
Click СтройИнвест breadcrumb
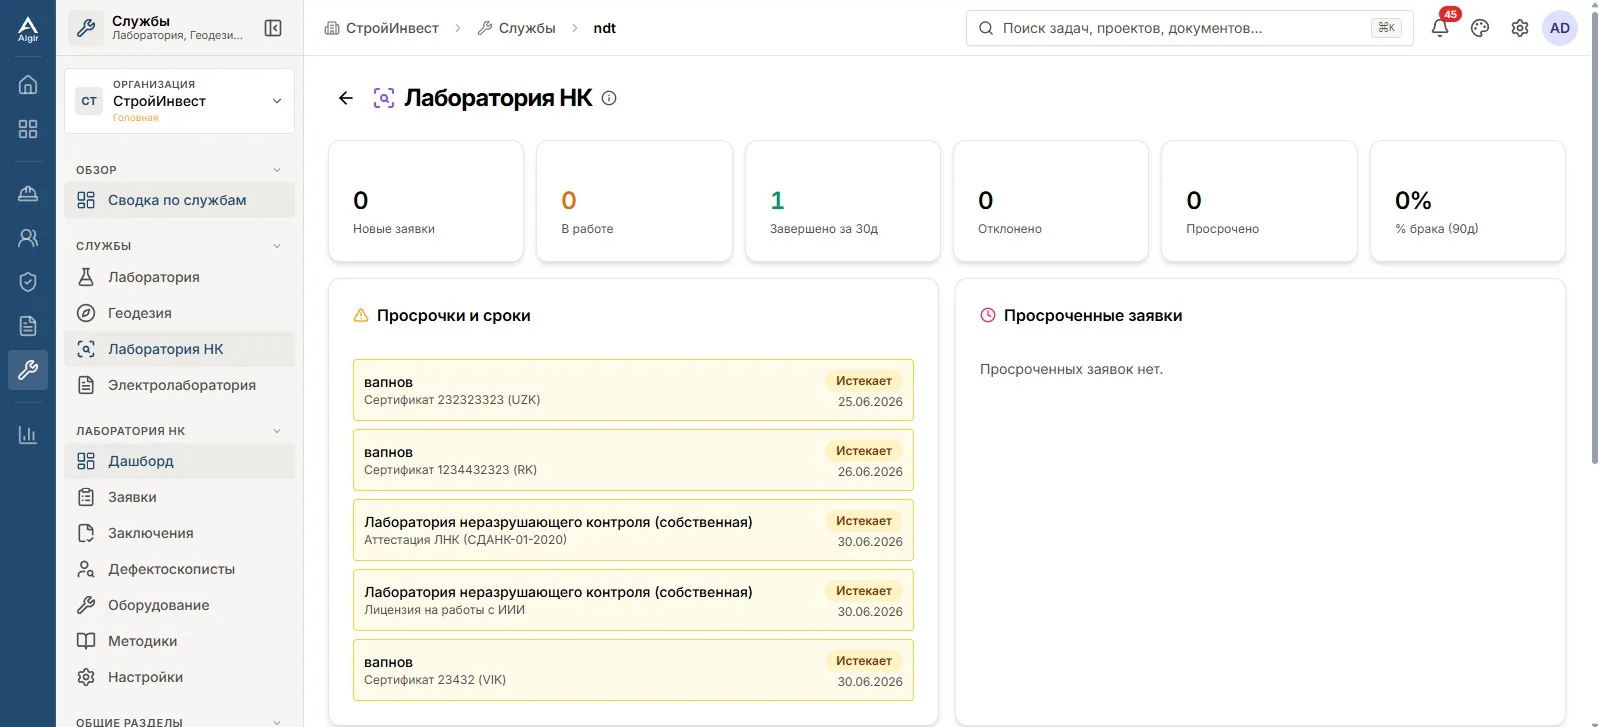(x=382, y=28)
